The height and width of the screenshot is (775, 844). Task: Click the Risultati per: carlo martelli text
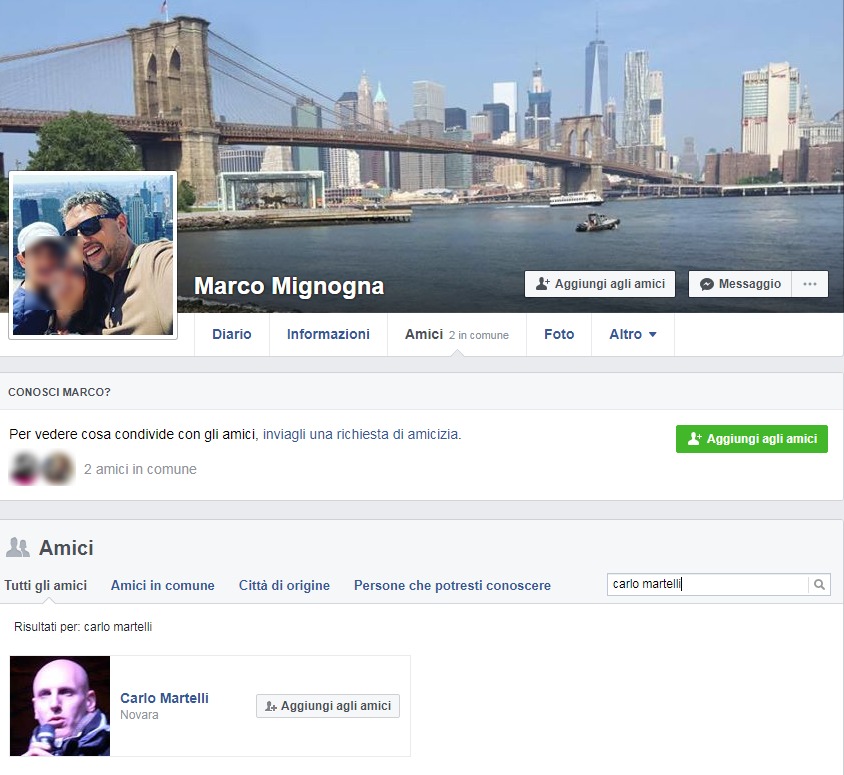point(83,627)
